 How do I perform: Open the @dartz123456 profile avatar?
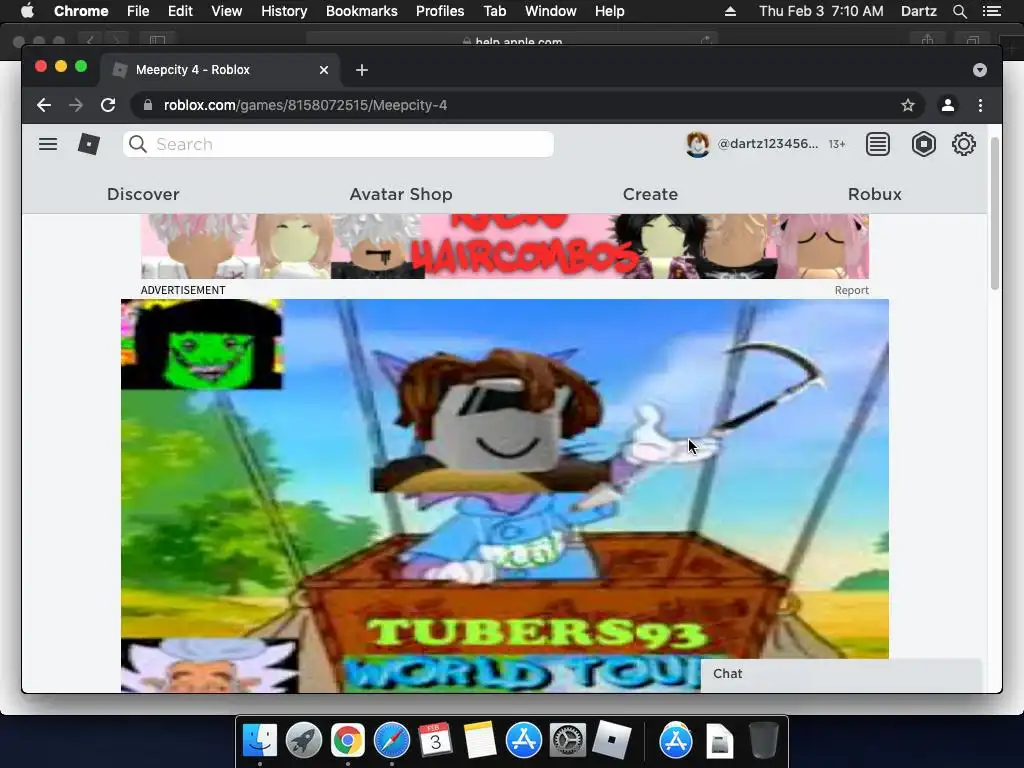[697, 144]
